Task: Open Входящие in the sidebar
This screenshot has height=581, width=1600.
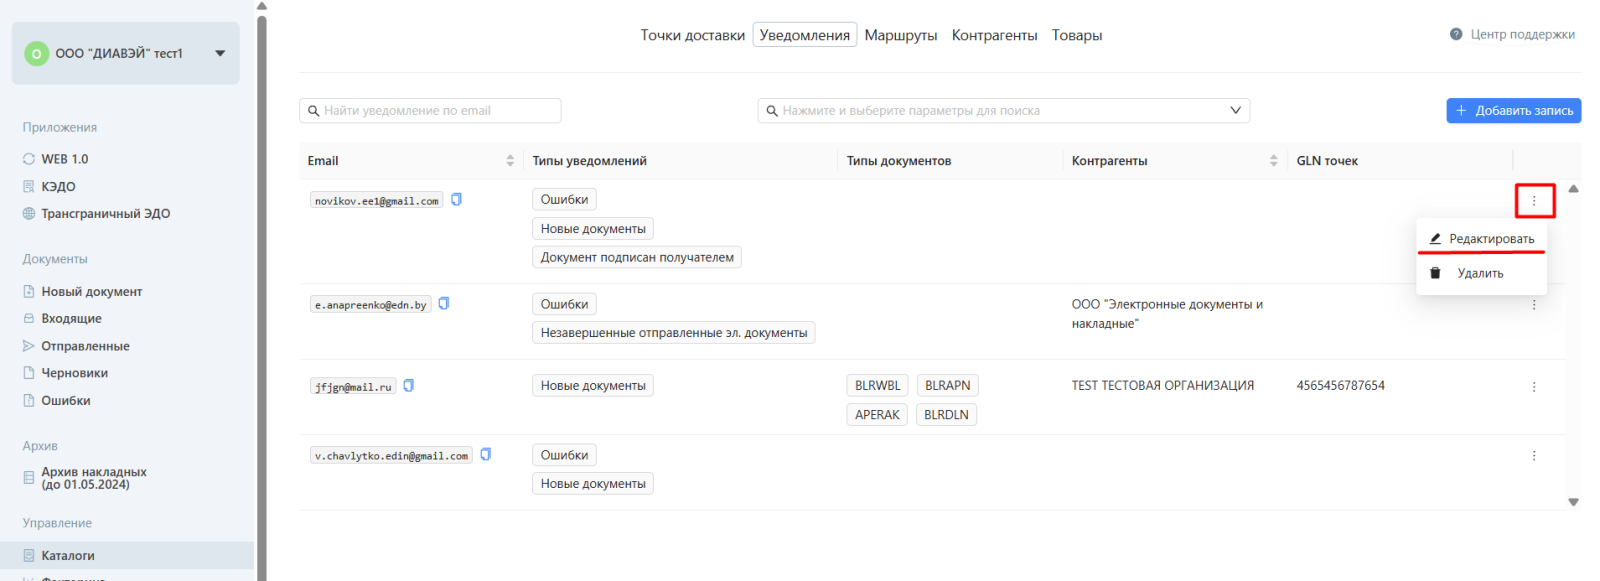Action: click(x=71, y=319)
